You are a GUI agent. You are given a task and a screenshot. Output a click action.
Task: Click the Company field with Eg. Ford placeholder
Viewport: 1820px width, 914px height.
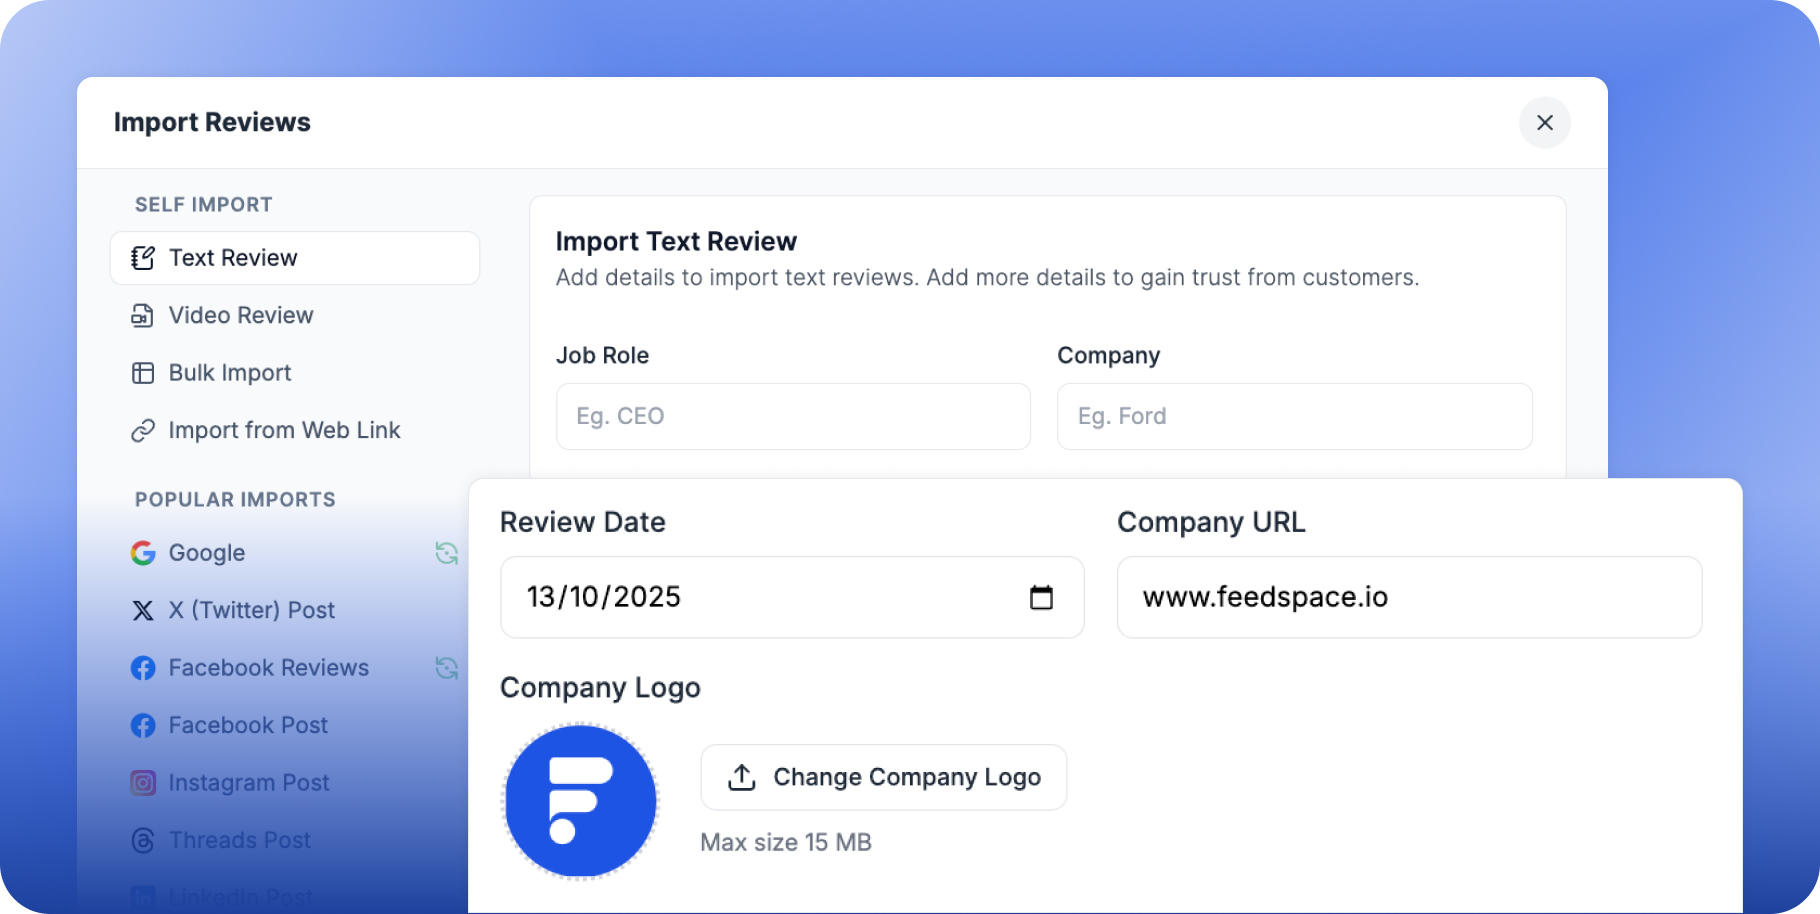tap(1293, 416)
